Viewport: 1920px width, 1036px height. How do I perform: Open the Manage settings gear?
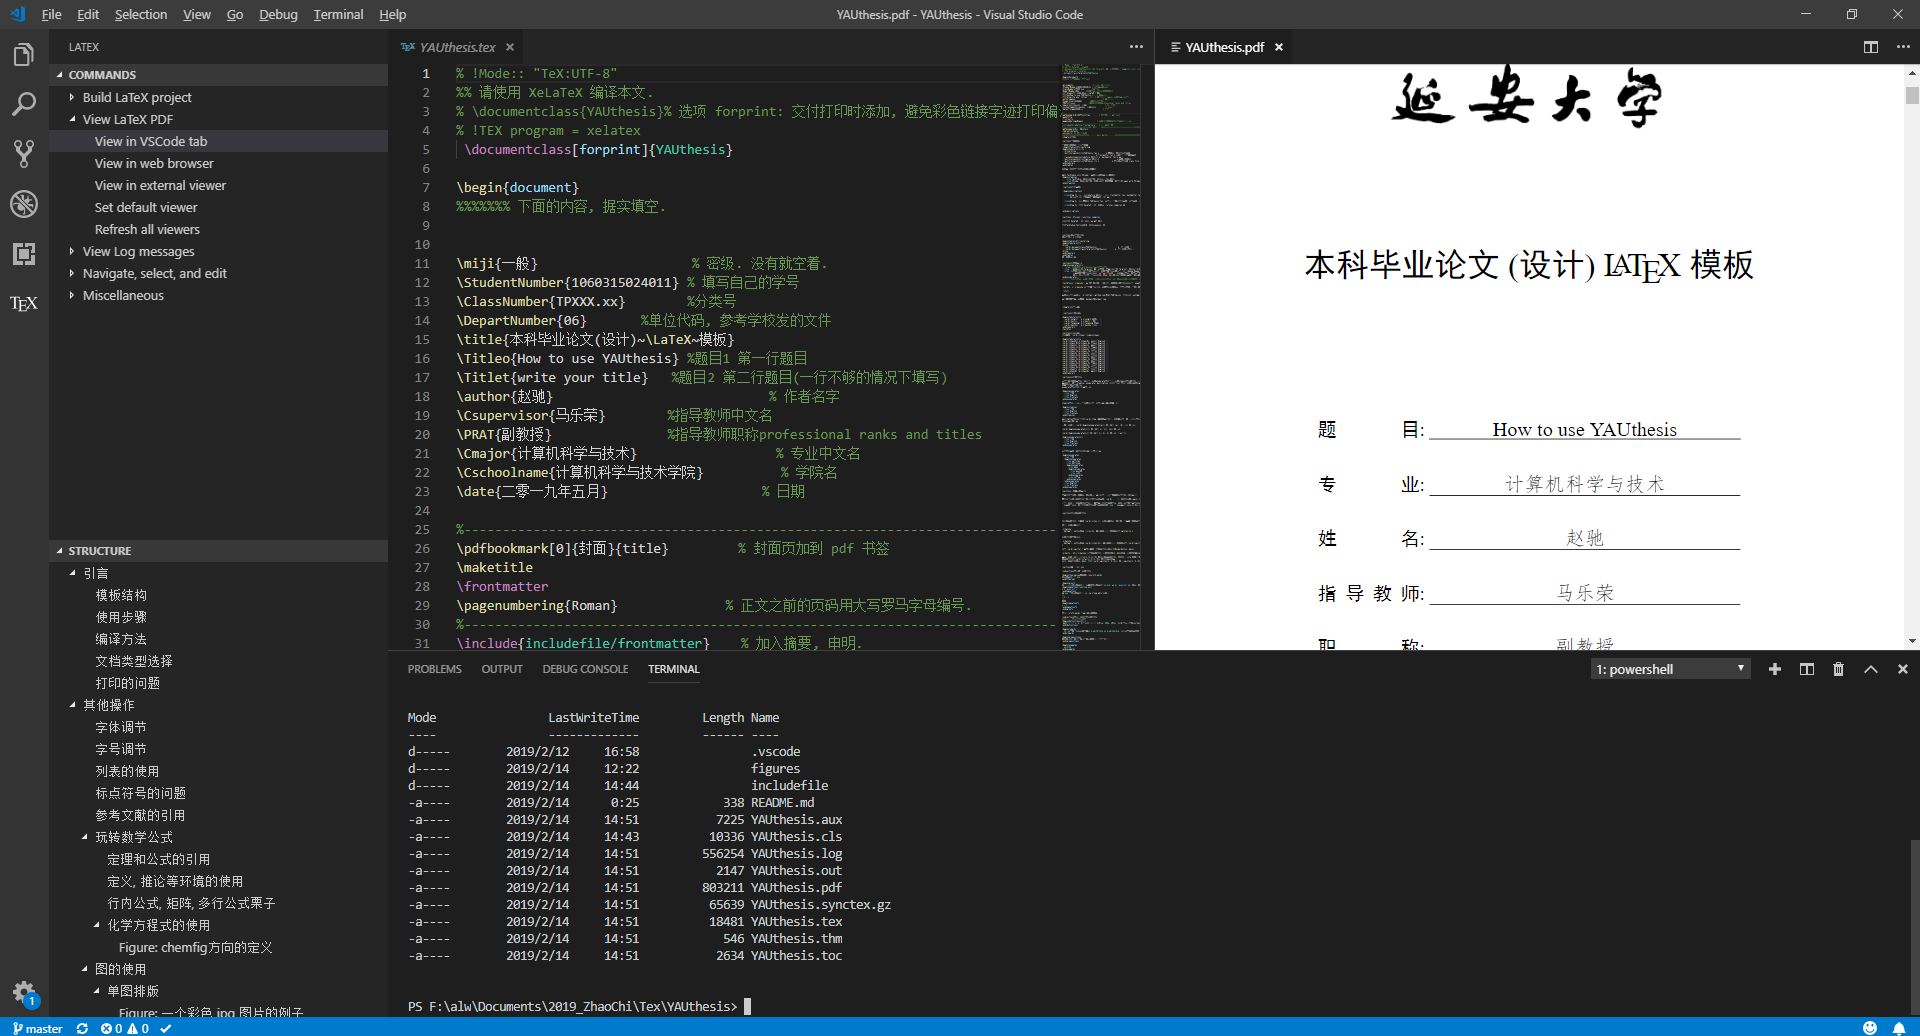24,992
